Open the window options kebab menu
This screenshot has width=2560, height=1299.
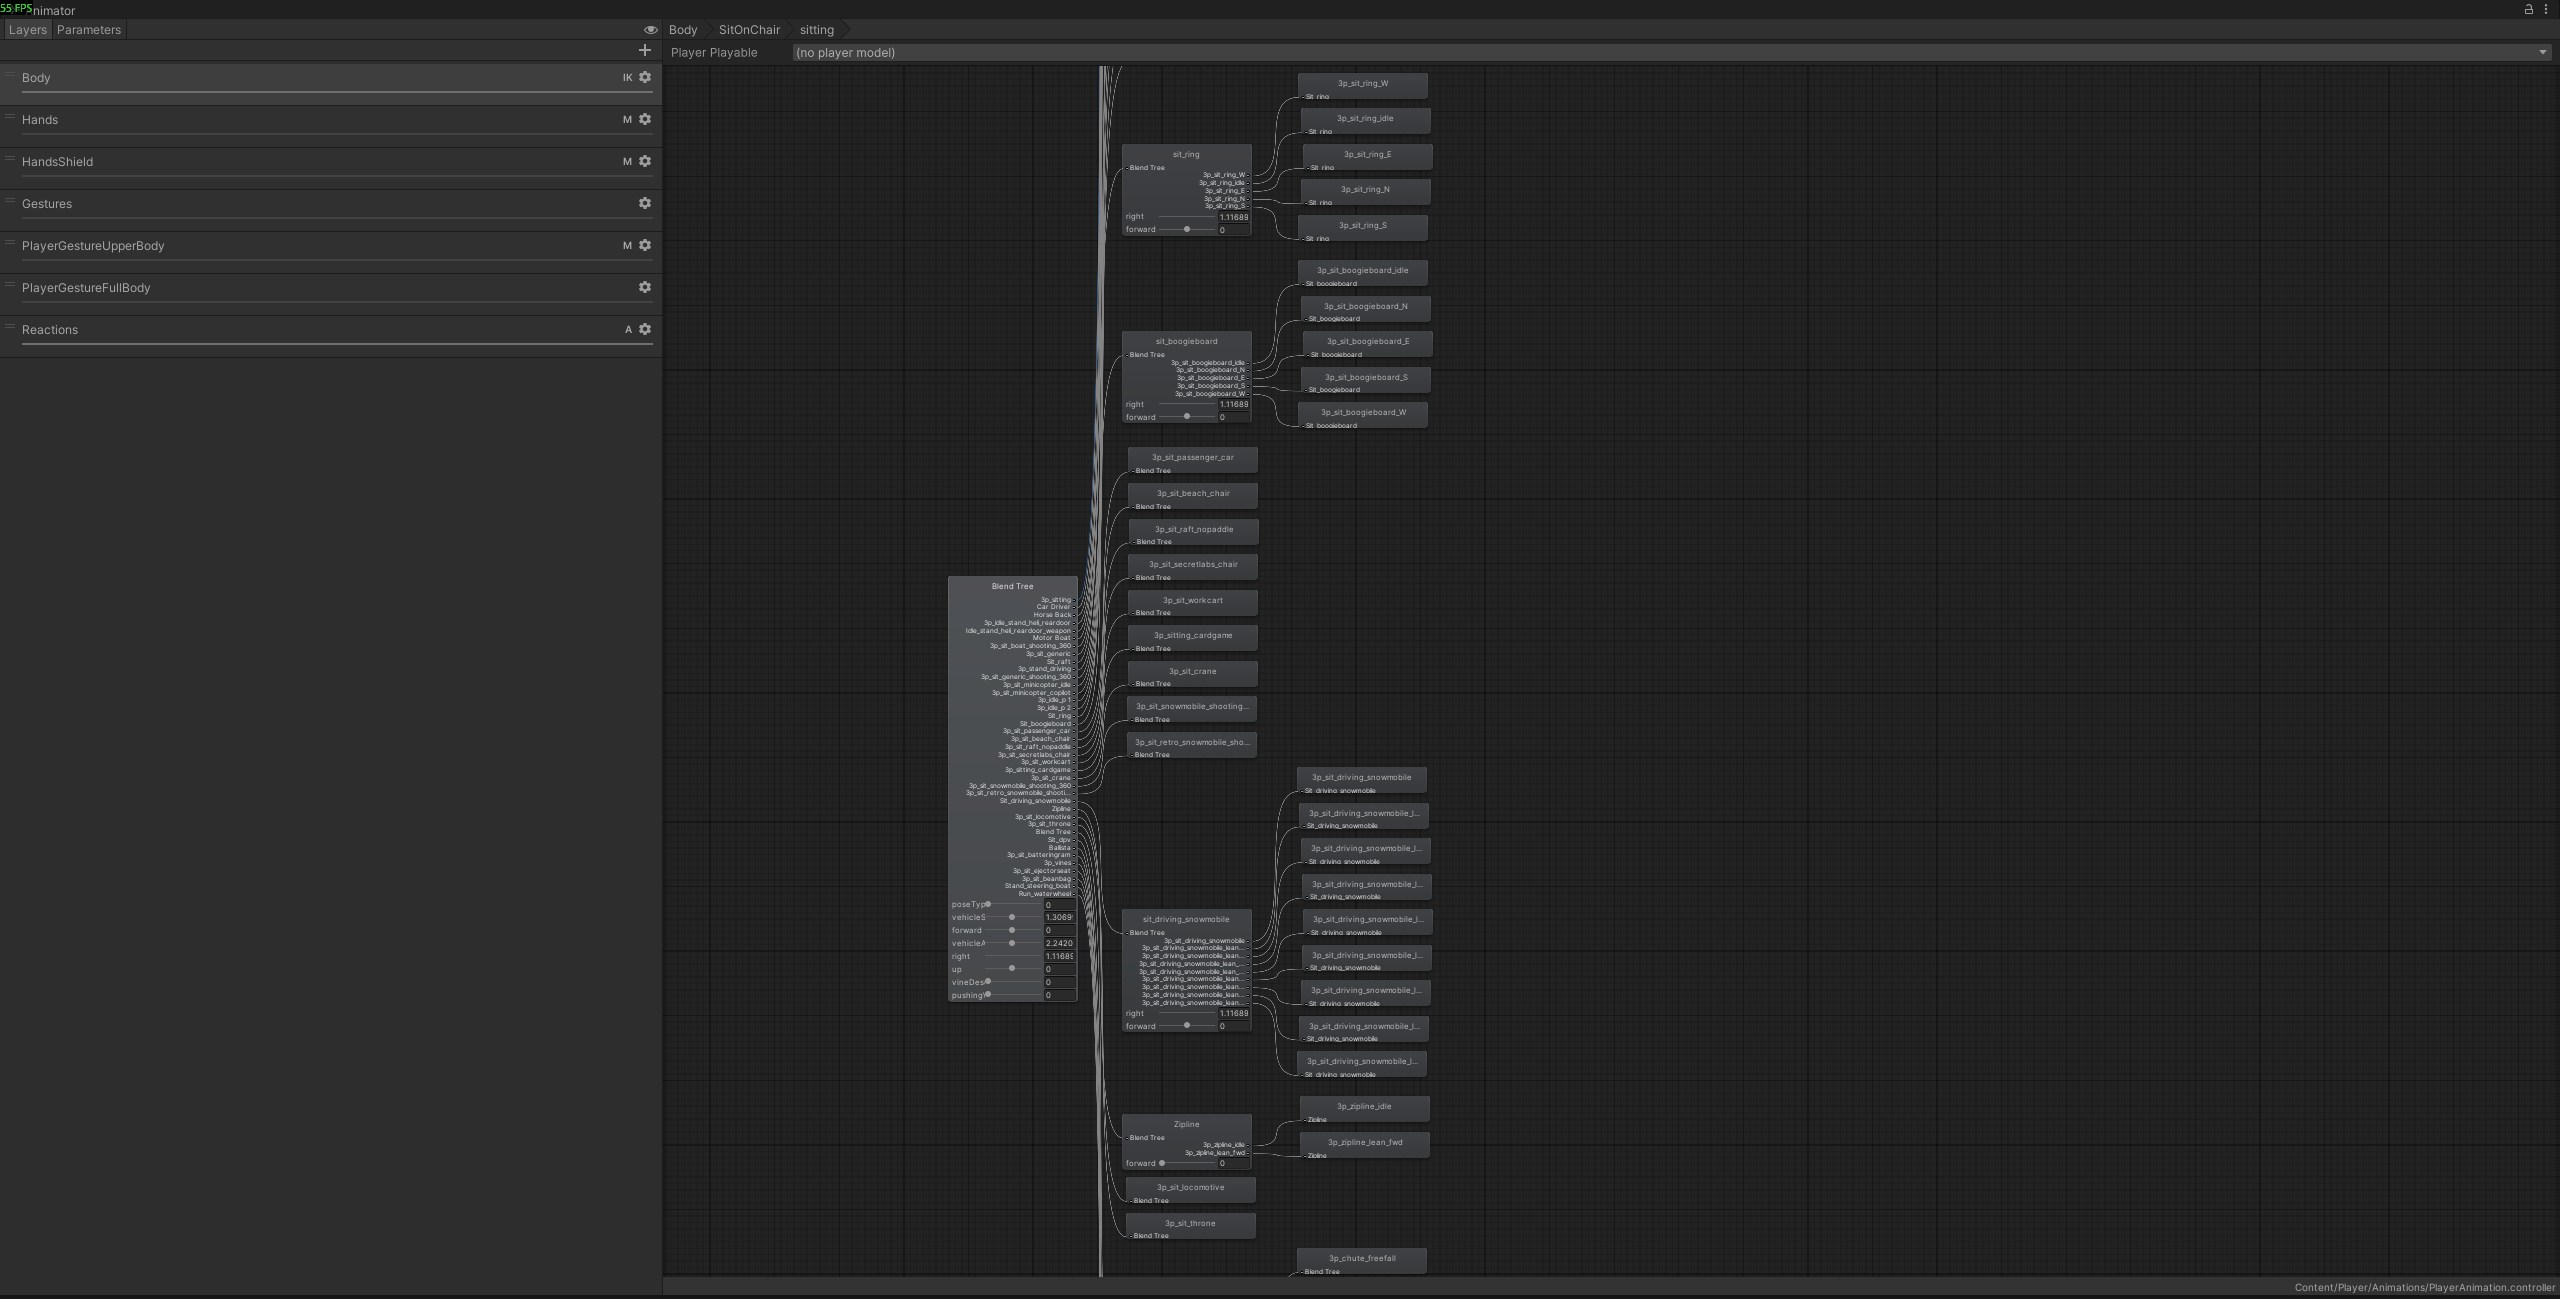(2546, 9)
